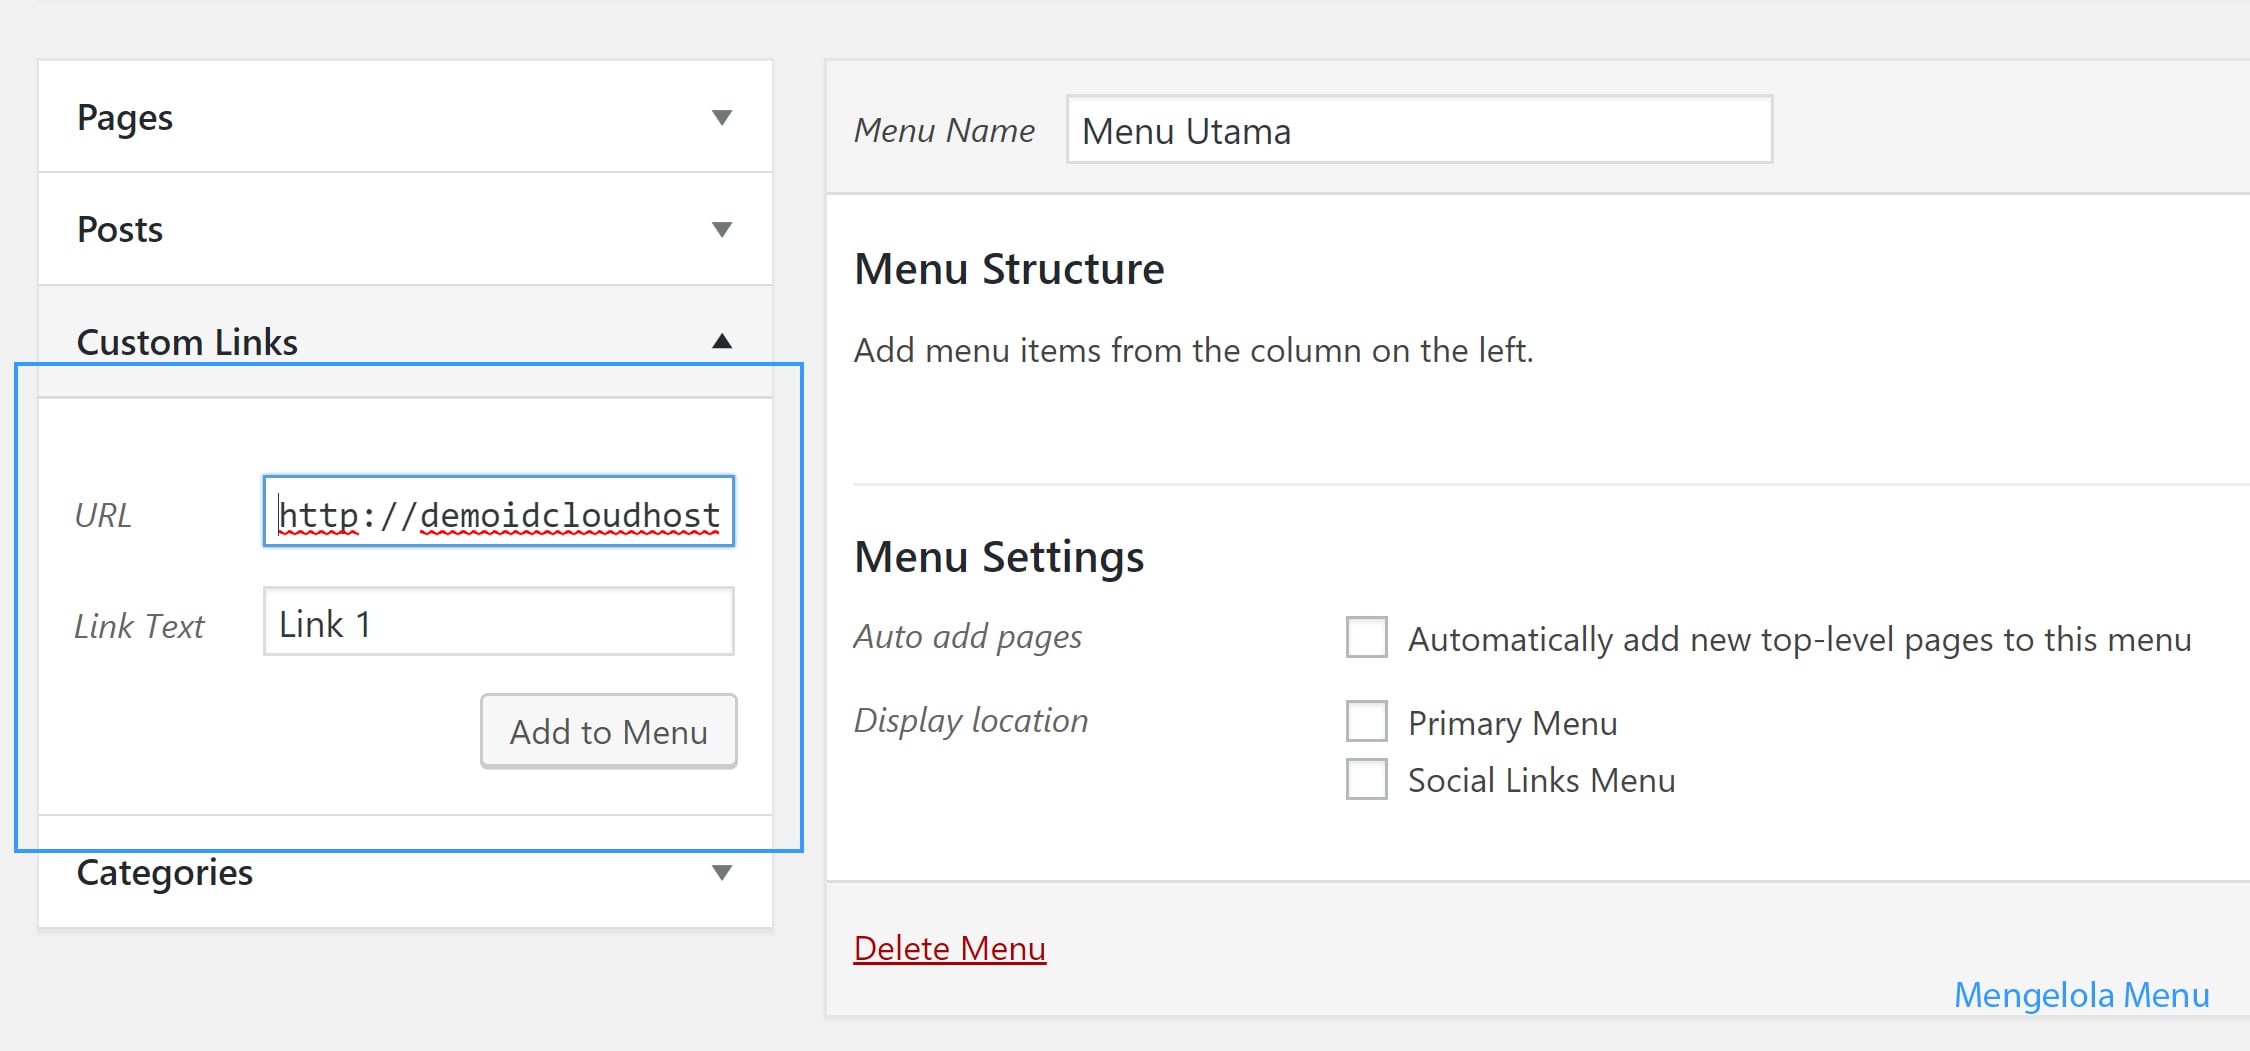Click the Add to Menu button

pyautogui.click(x=608, y=731)
